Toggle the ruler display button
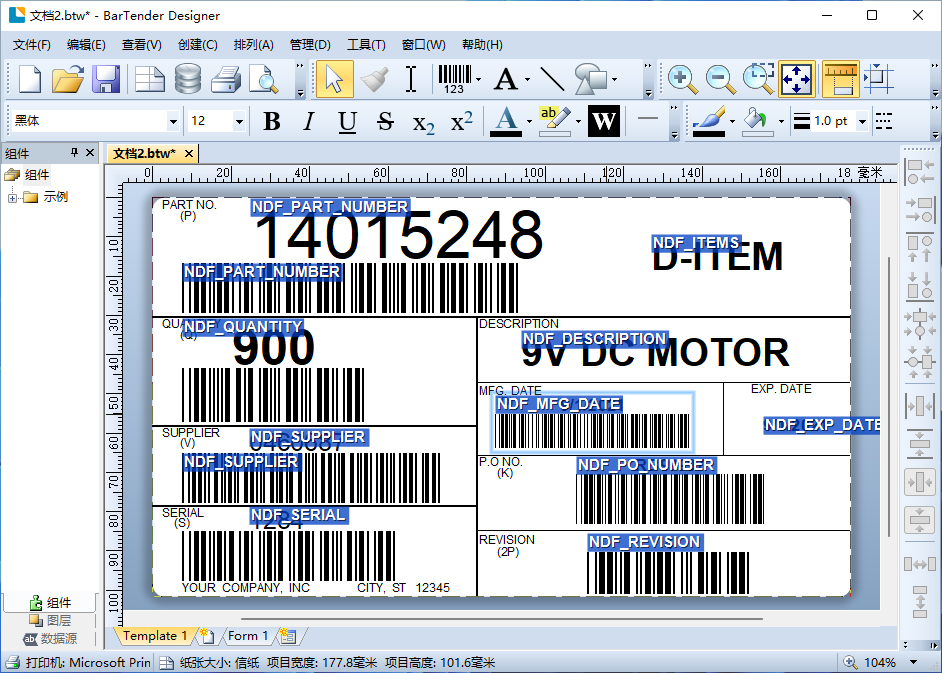The image size is (942, 673). [x=840, y=79]
